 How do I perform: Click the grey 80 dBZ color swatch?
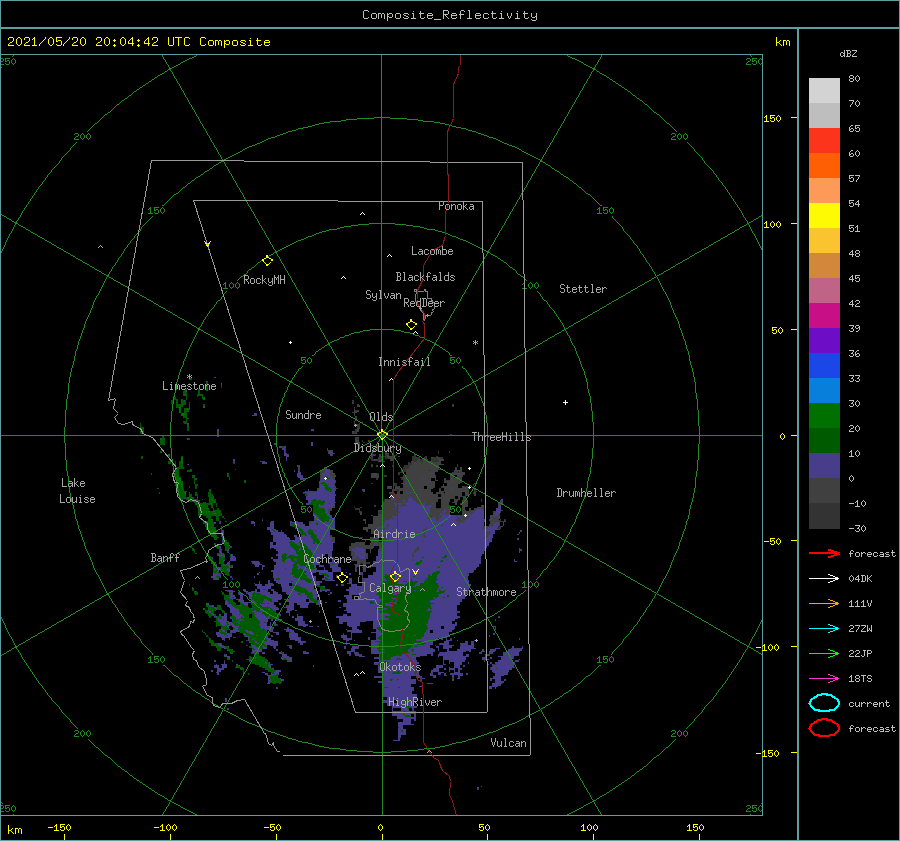(x=824, y=90)
